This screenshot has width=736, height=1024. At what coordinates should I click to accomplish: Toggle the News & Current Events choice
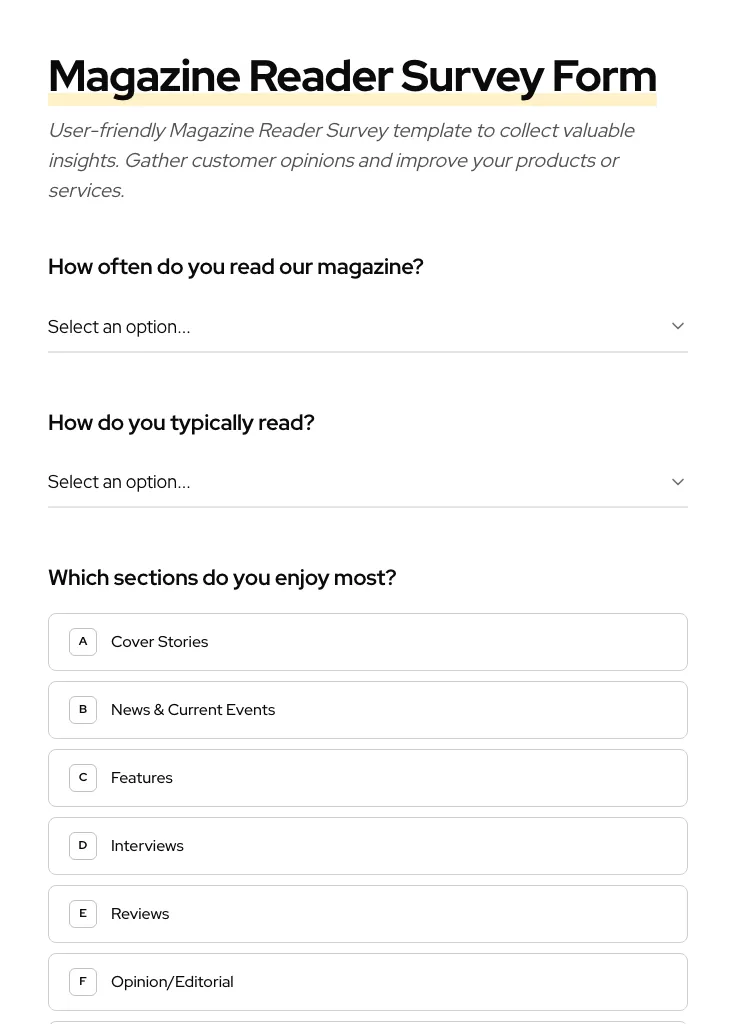click(368, 709)
